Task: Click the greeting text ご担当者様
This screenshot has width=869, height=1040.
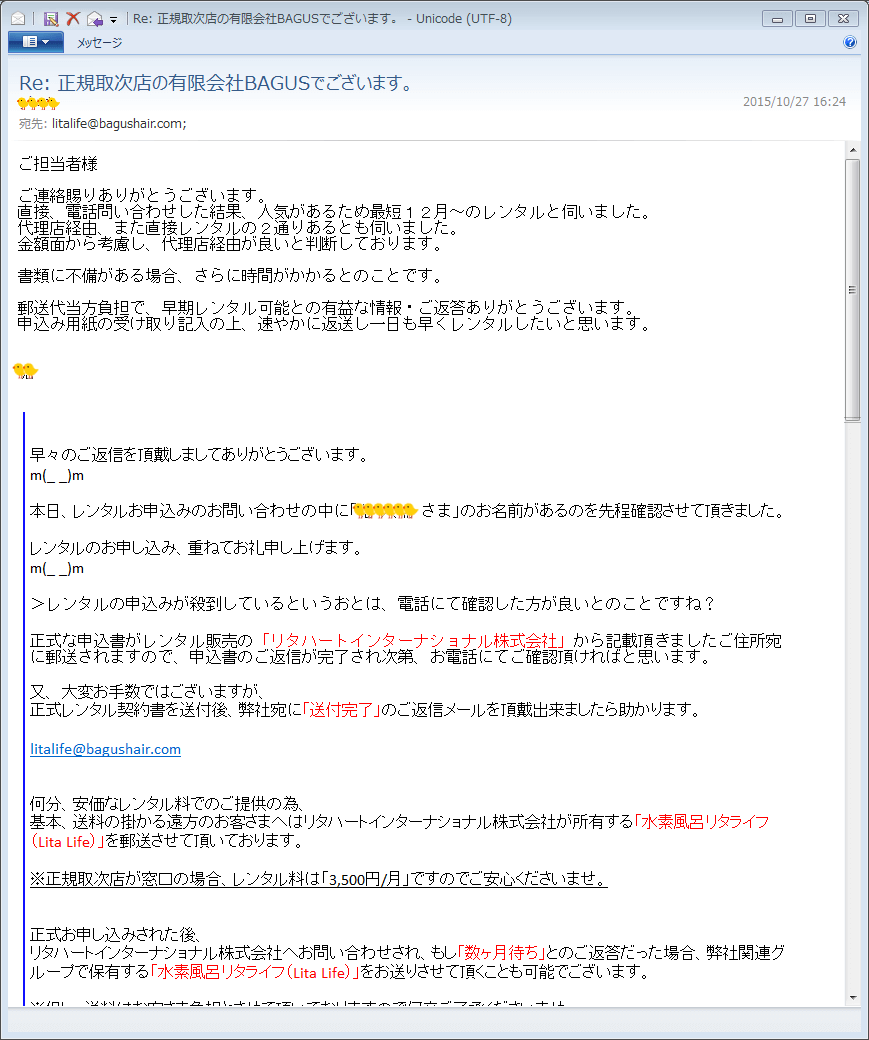Action: click(58, 164)
